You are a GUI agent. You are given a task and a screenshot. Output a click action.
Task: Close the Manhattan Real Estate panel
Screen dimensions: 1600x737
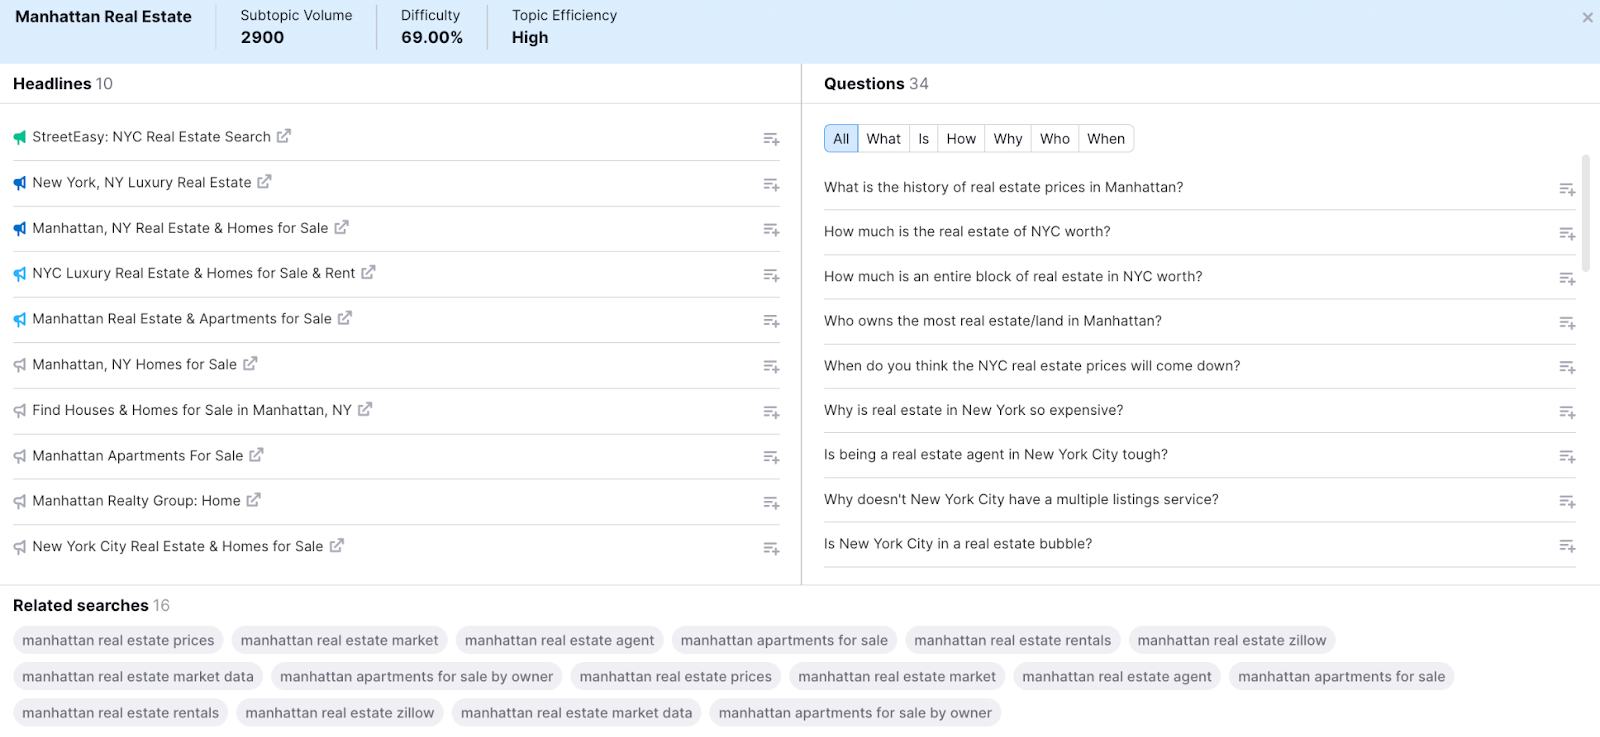point(1587,17)
